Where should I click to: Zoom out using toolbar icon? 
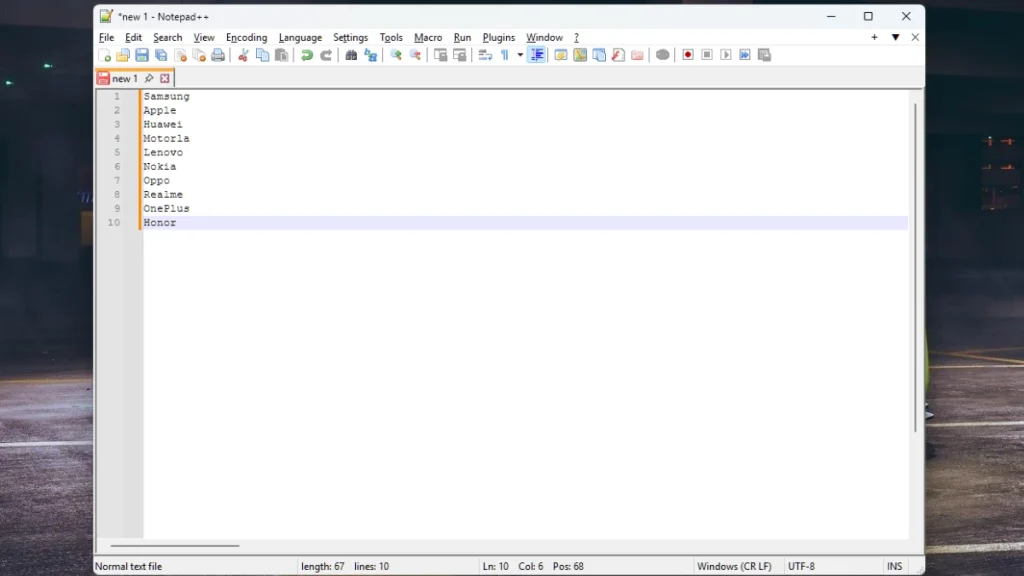(x=415, y=55)
